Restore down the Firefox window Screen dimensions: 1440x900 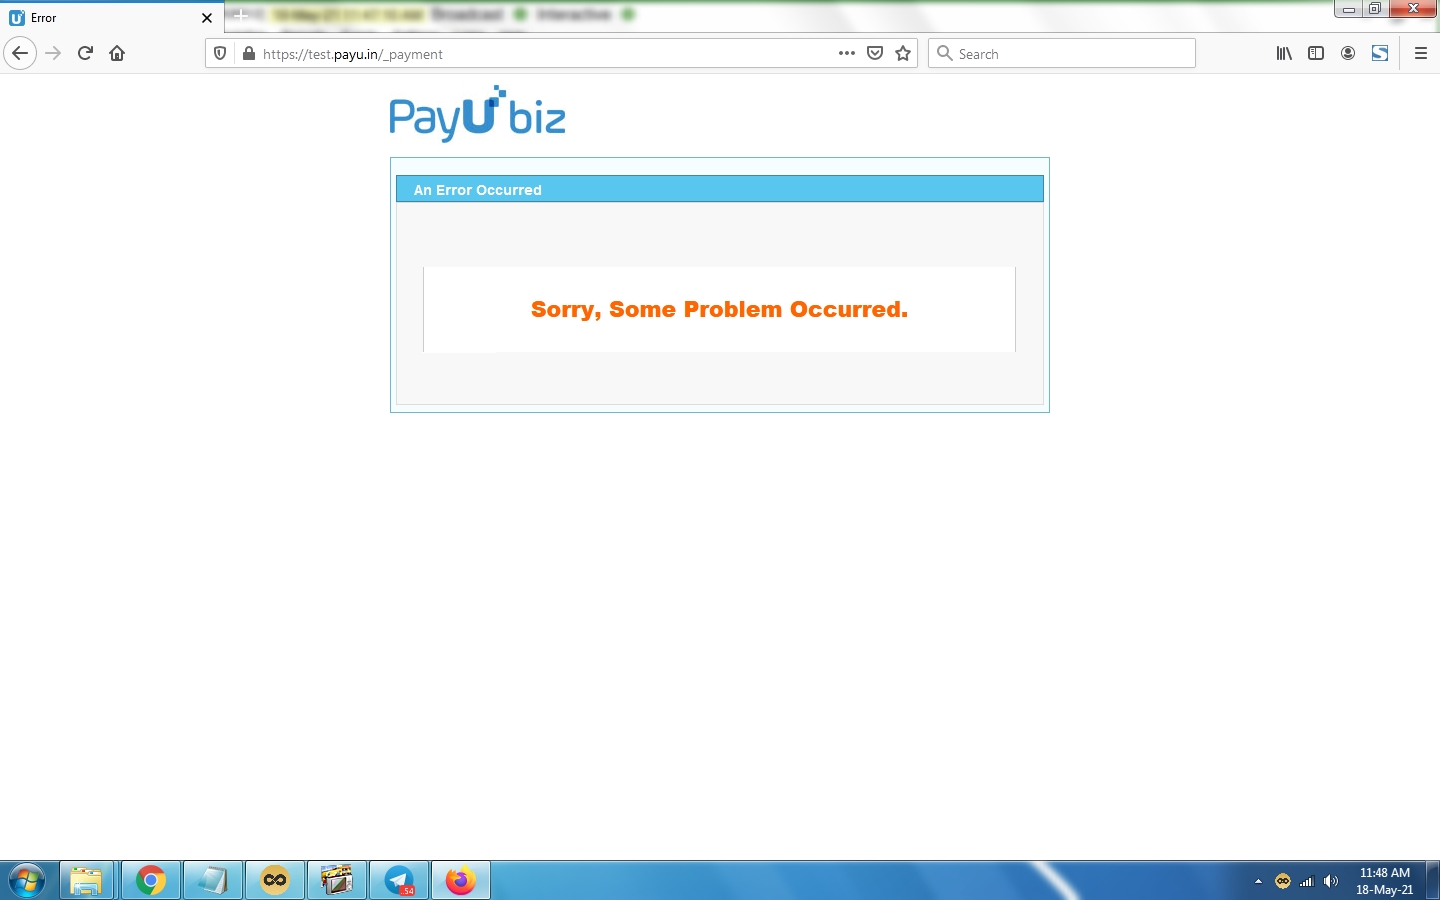click(1375, 9)
